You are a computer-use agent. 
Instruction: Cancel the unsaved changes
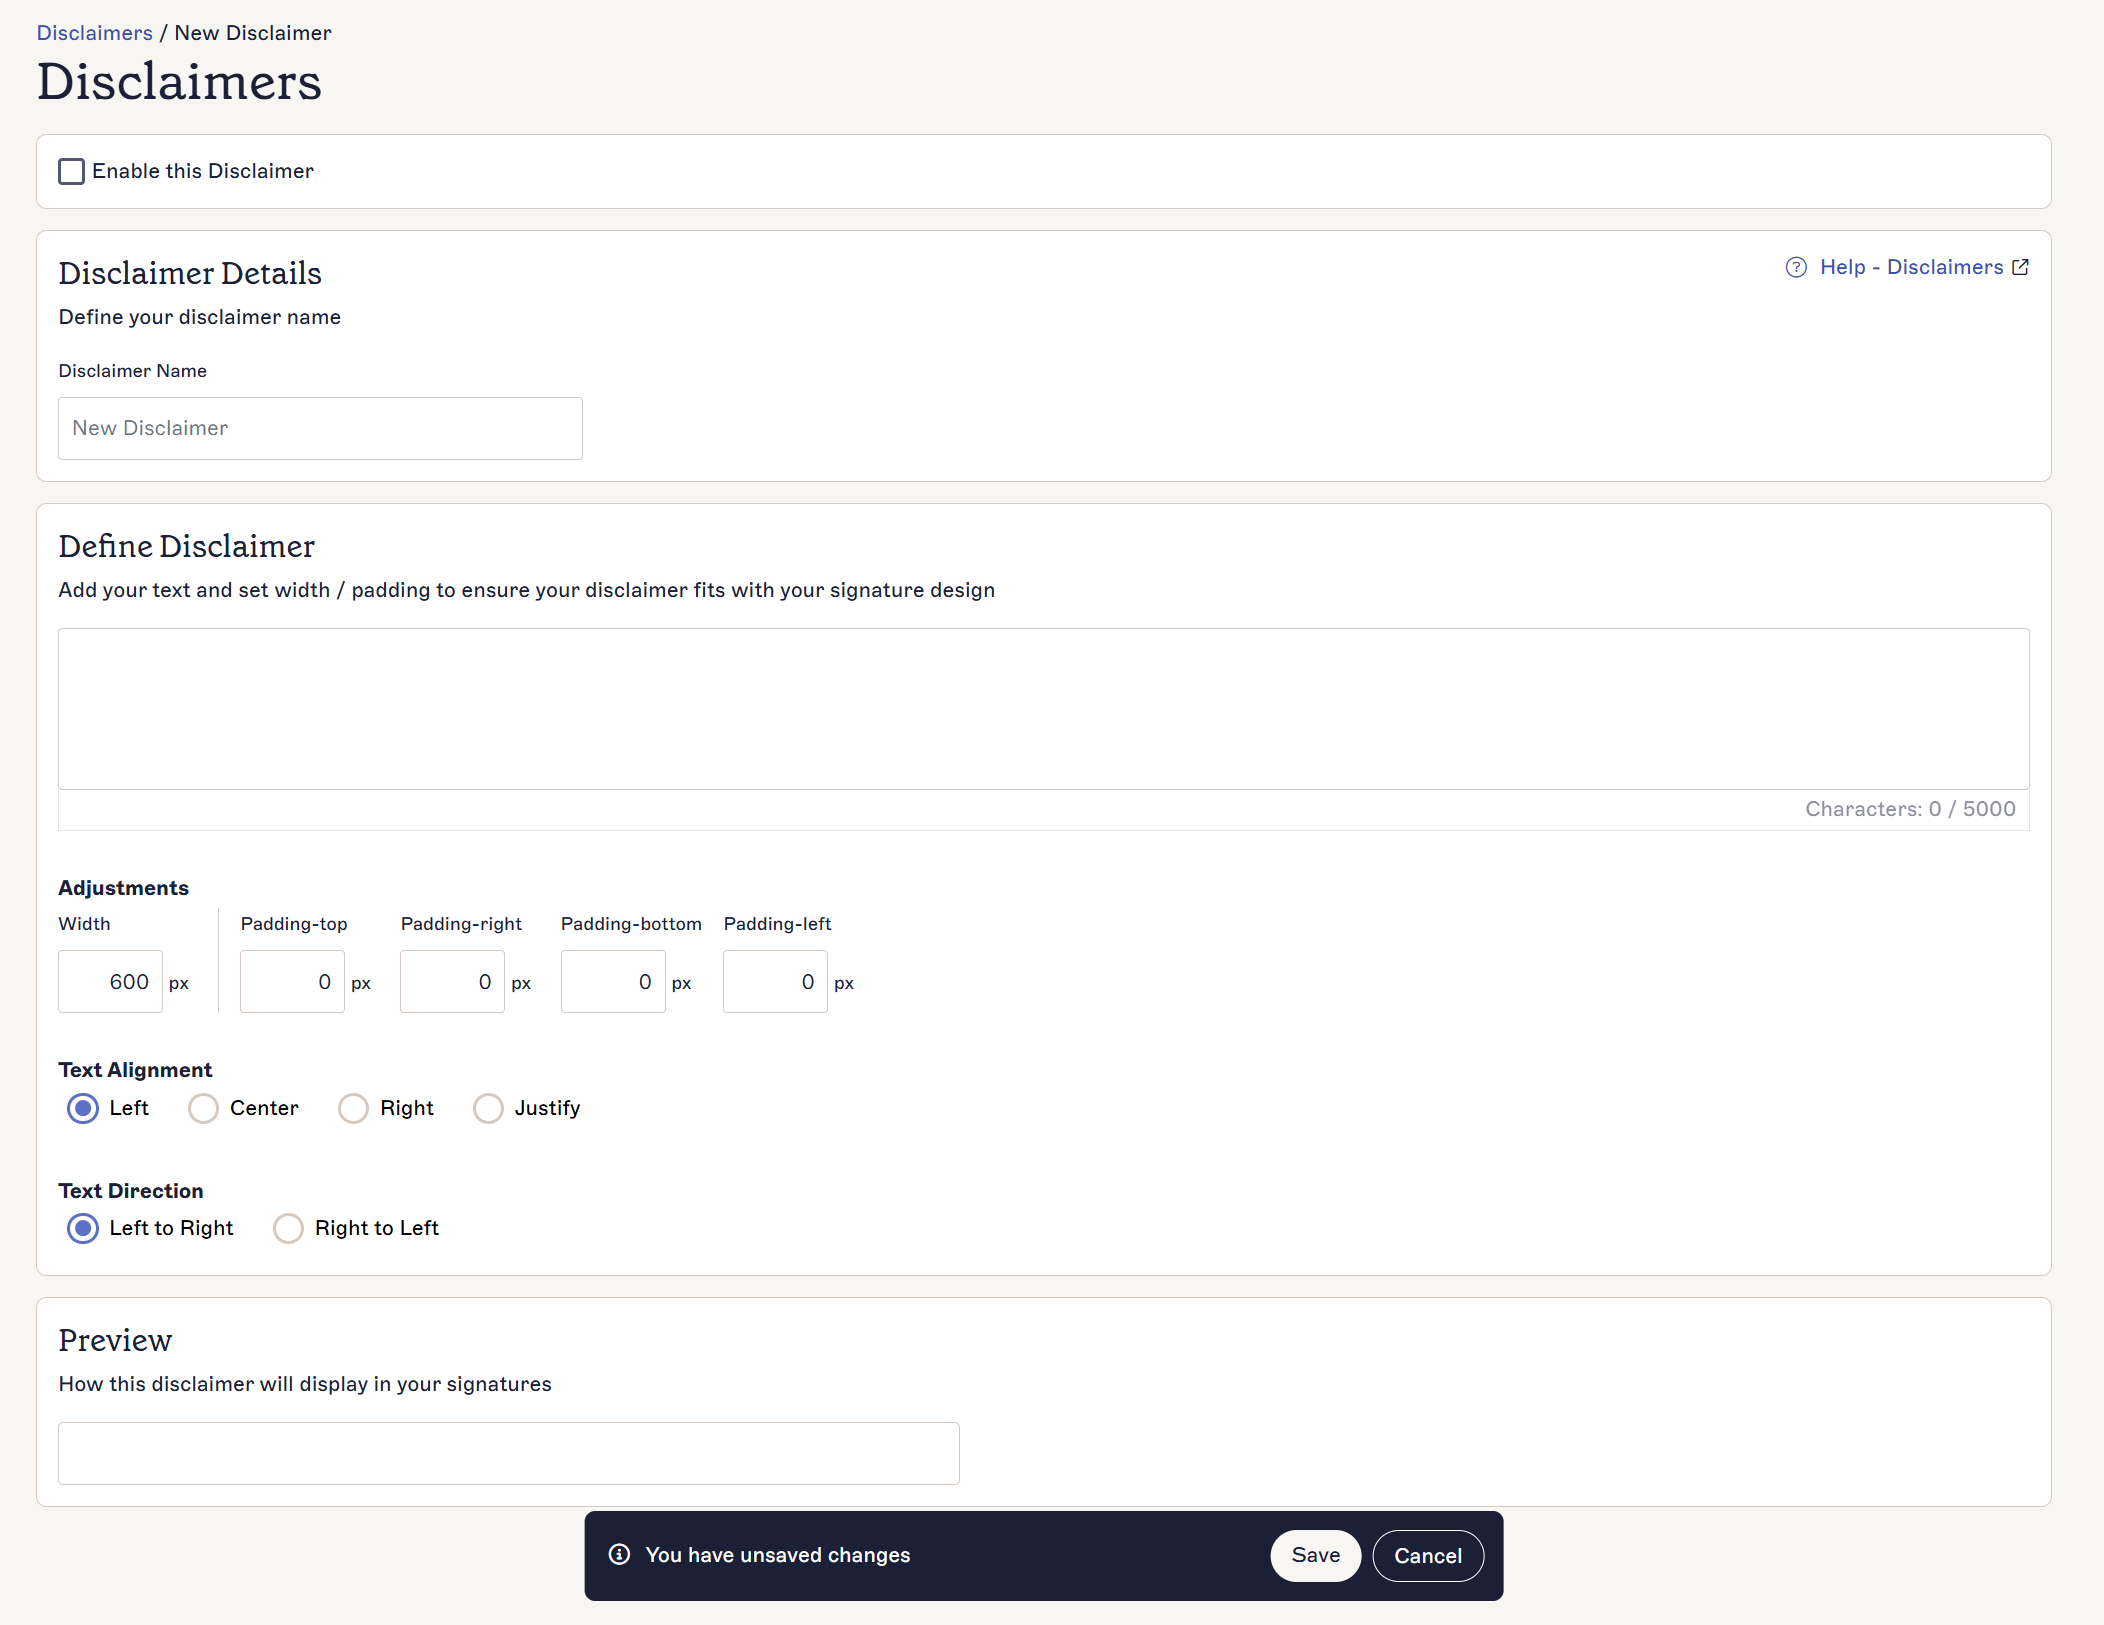1428,1556
